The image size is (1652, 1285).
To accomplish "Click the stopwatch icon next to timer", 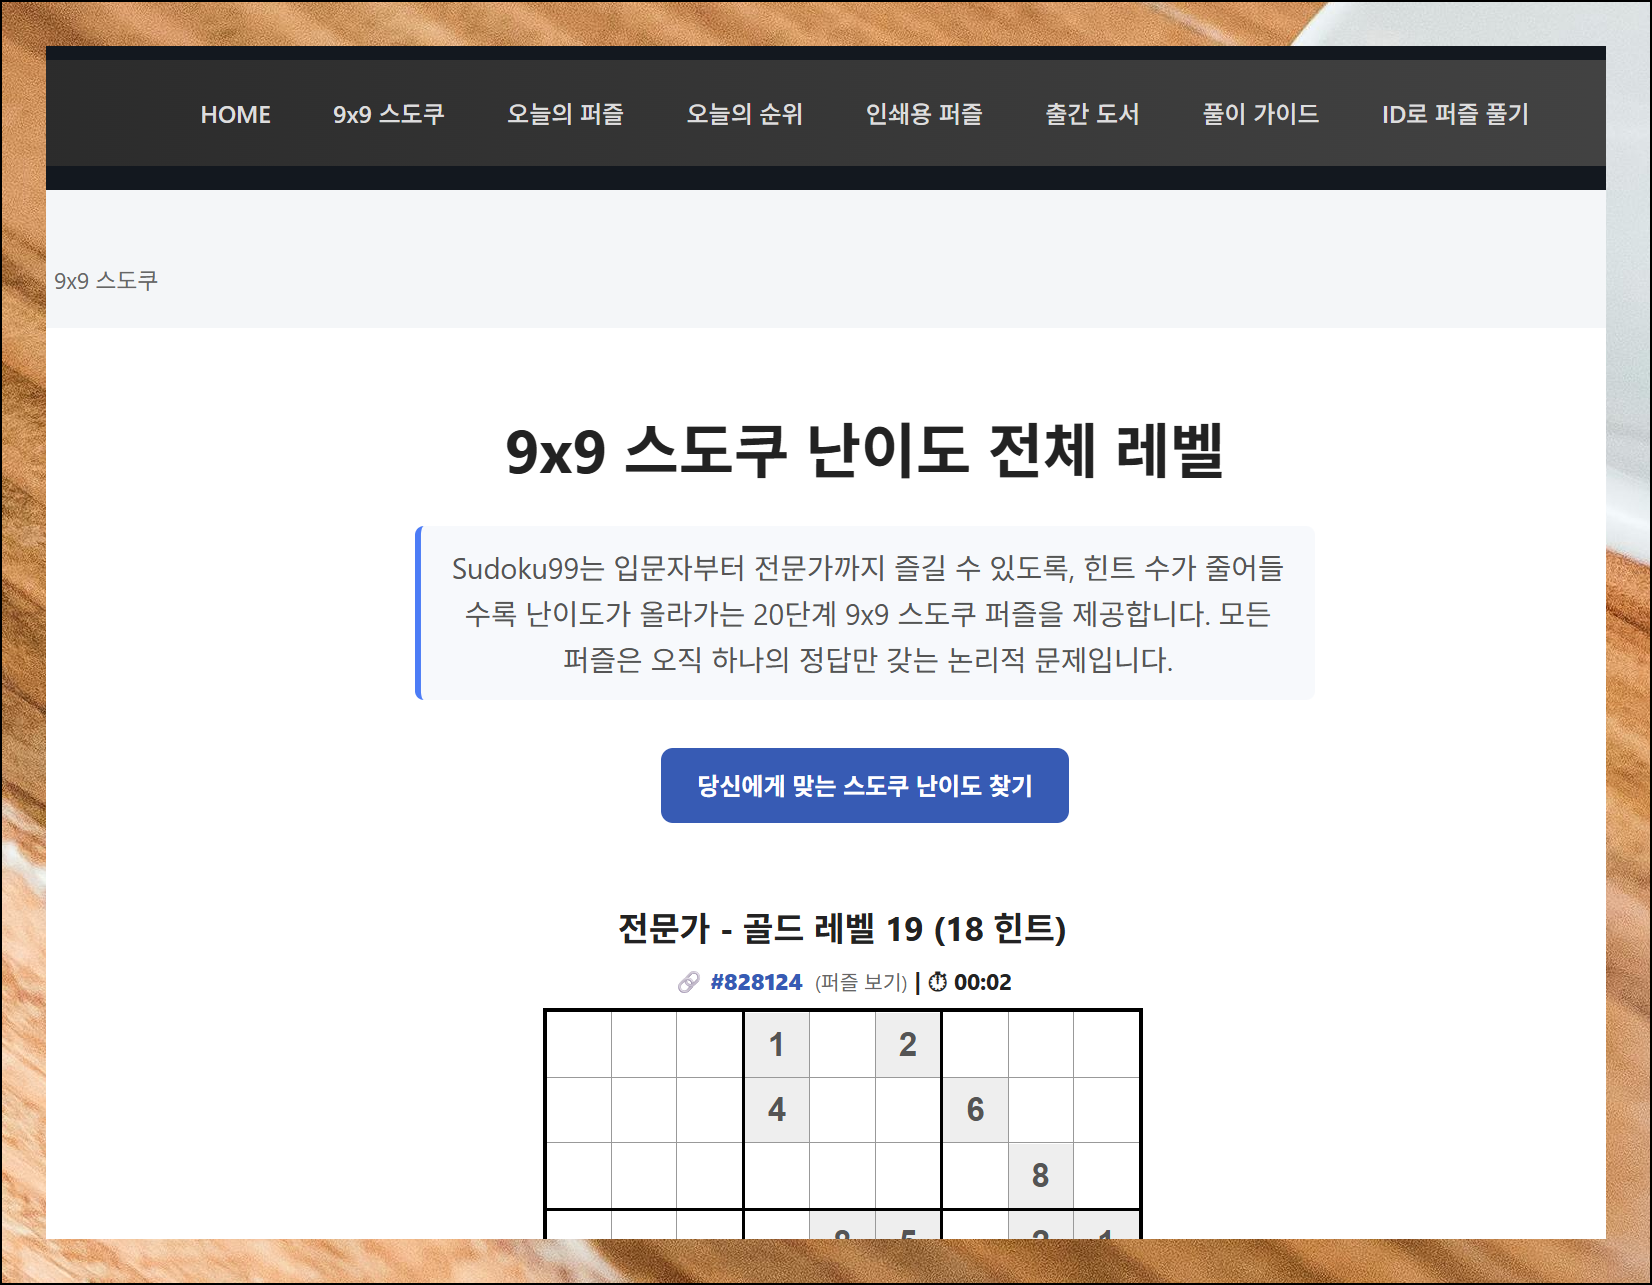I will [x=937, y=982].
